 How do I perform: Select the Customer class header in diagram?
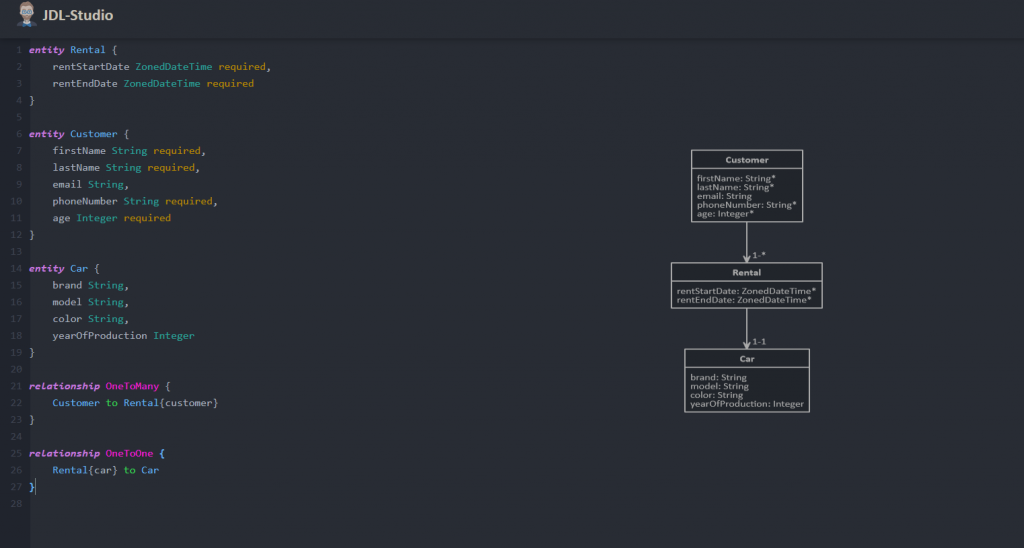[746, 160]
